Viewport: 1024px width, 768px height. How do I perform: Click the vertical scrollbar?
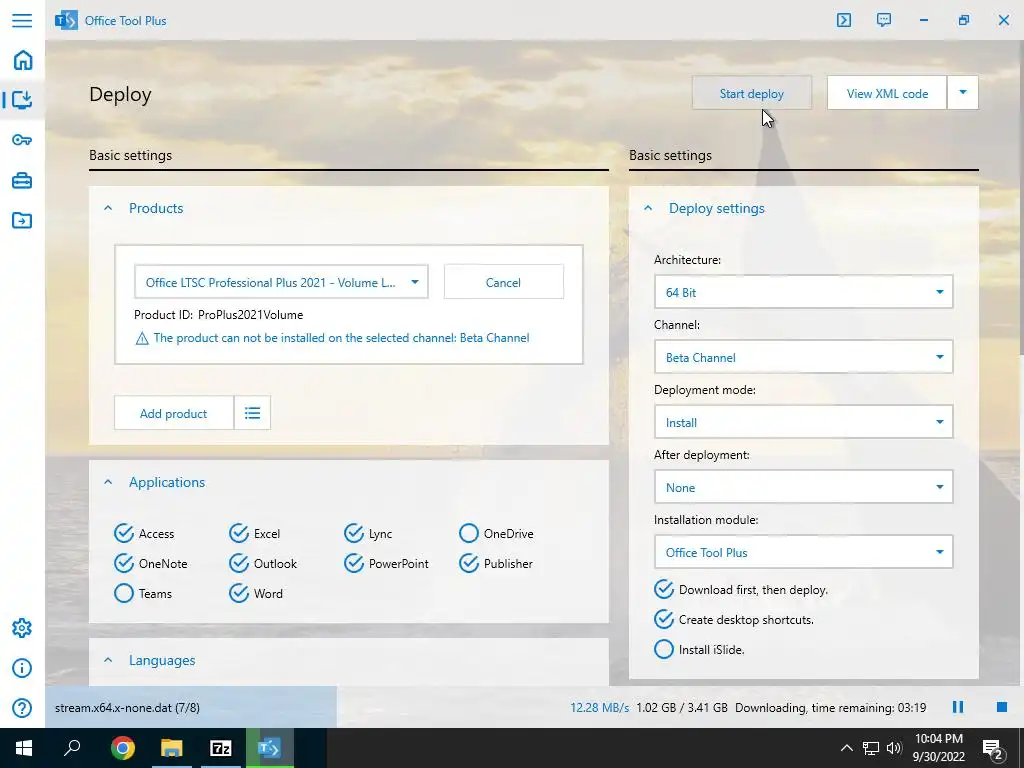pos(1021,196)
